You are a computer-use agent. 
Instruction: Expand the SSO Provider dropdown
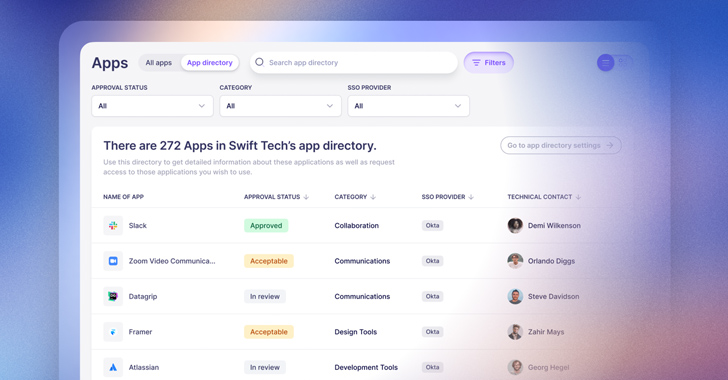[x=409, y=106]
